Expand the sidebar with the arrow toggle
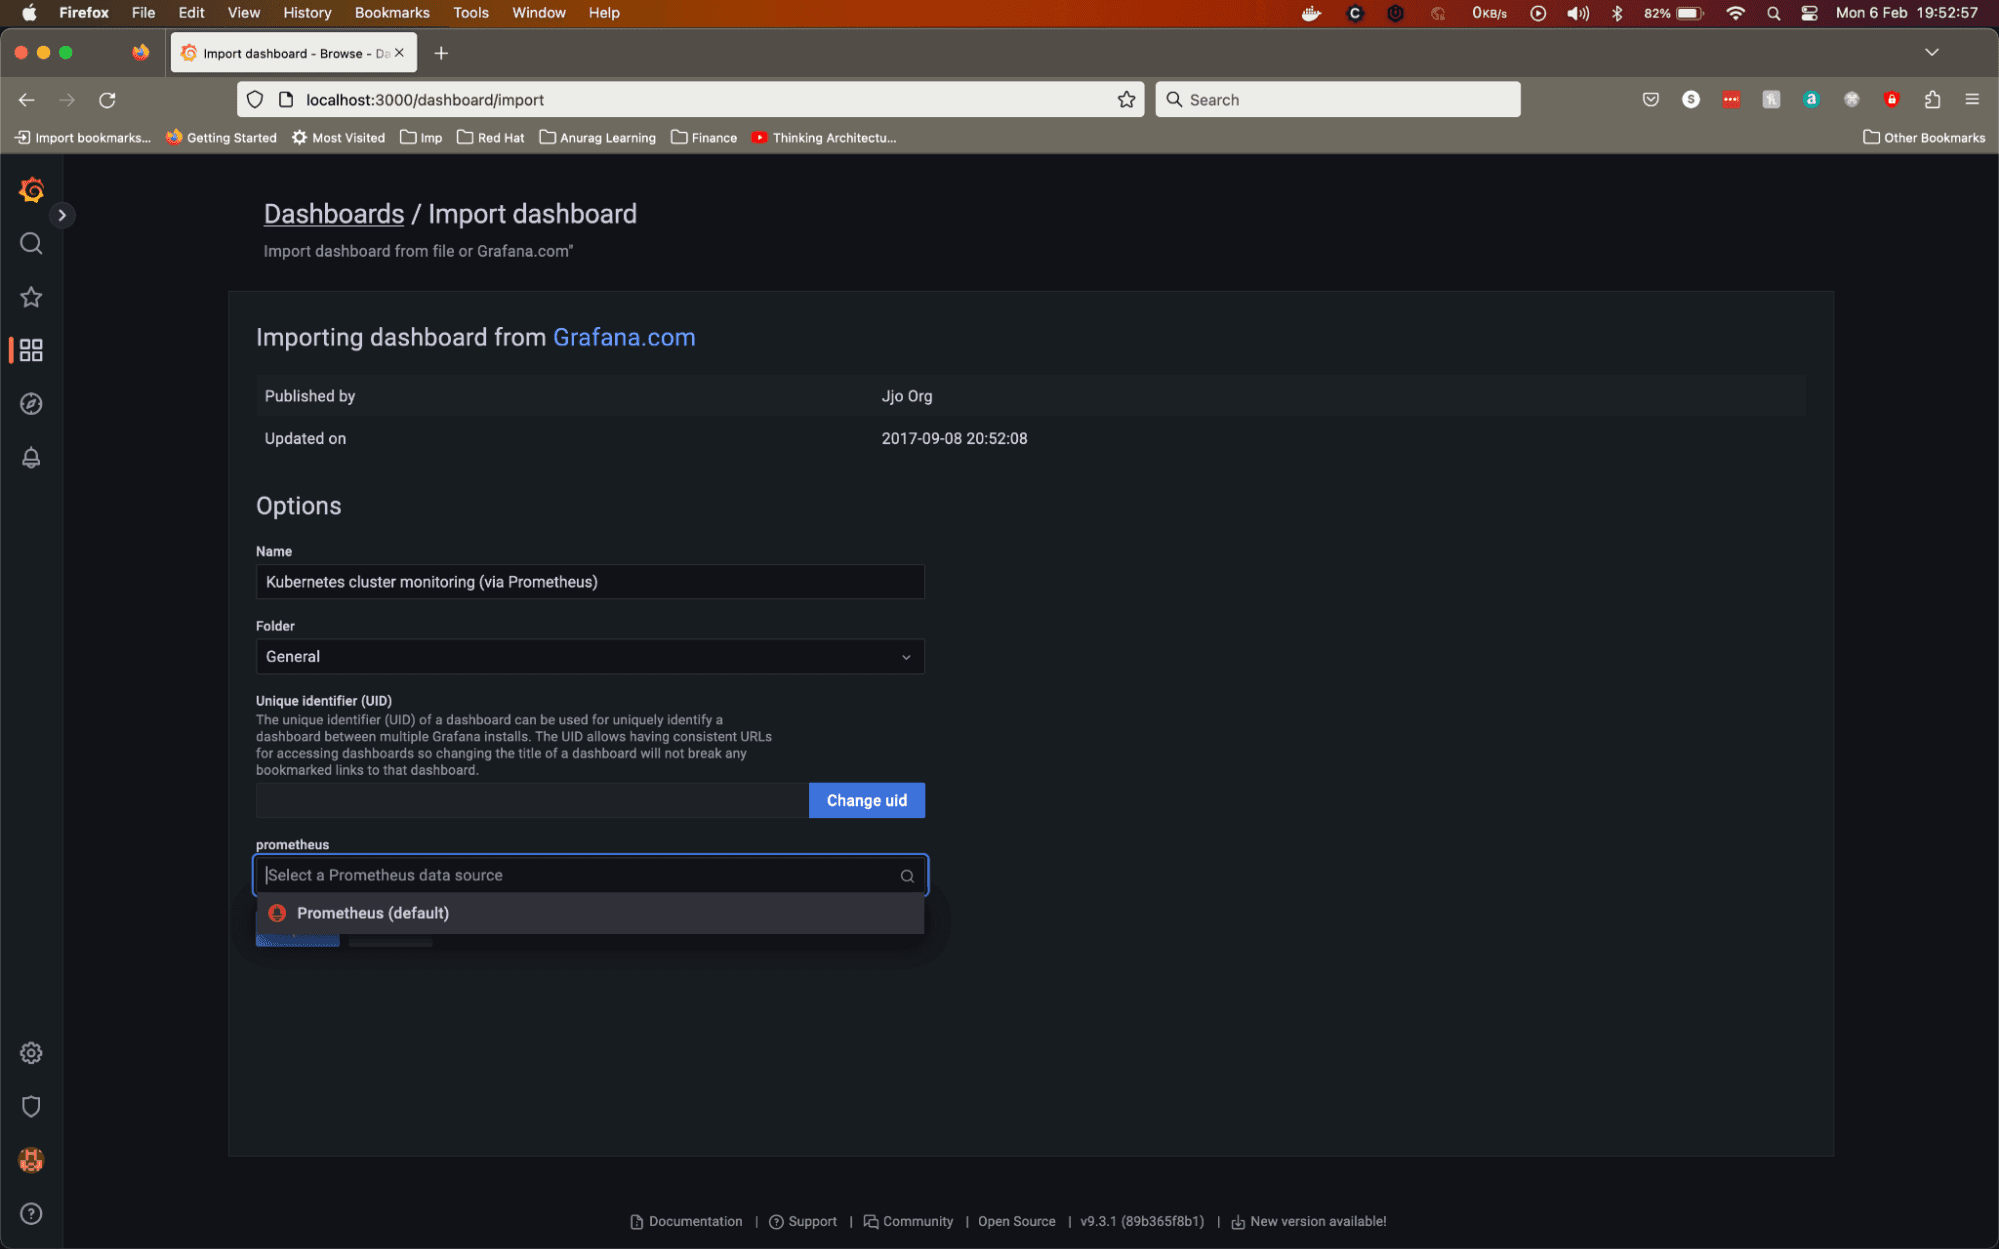 [62, 215]
